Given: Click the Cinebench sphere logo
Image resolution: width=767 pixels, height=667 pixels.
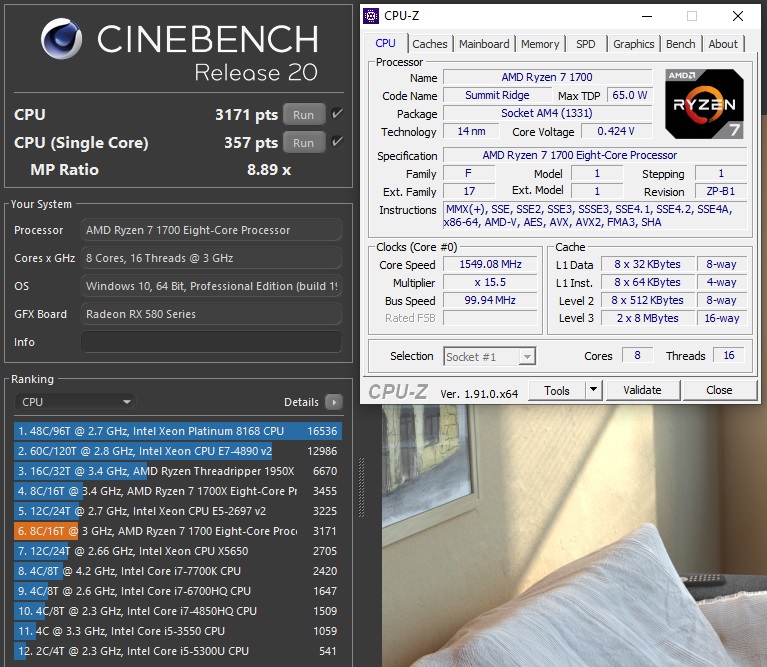Looking at the screenshot, I should pyautogui.click(x=61, y=39).
